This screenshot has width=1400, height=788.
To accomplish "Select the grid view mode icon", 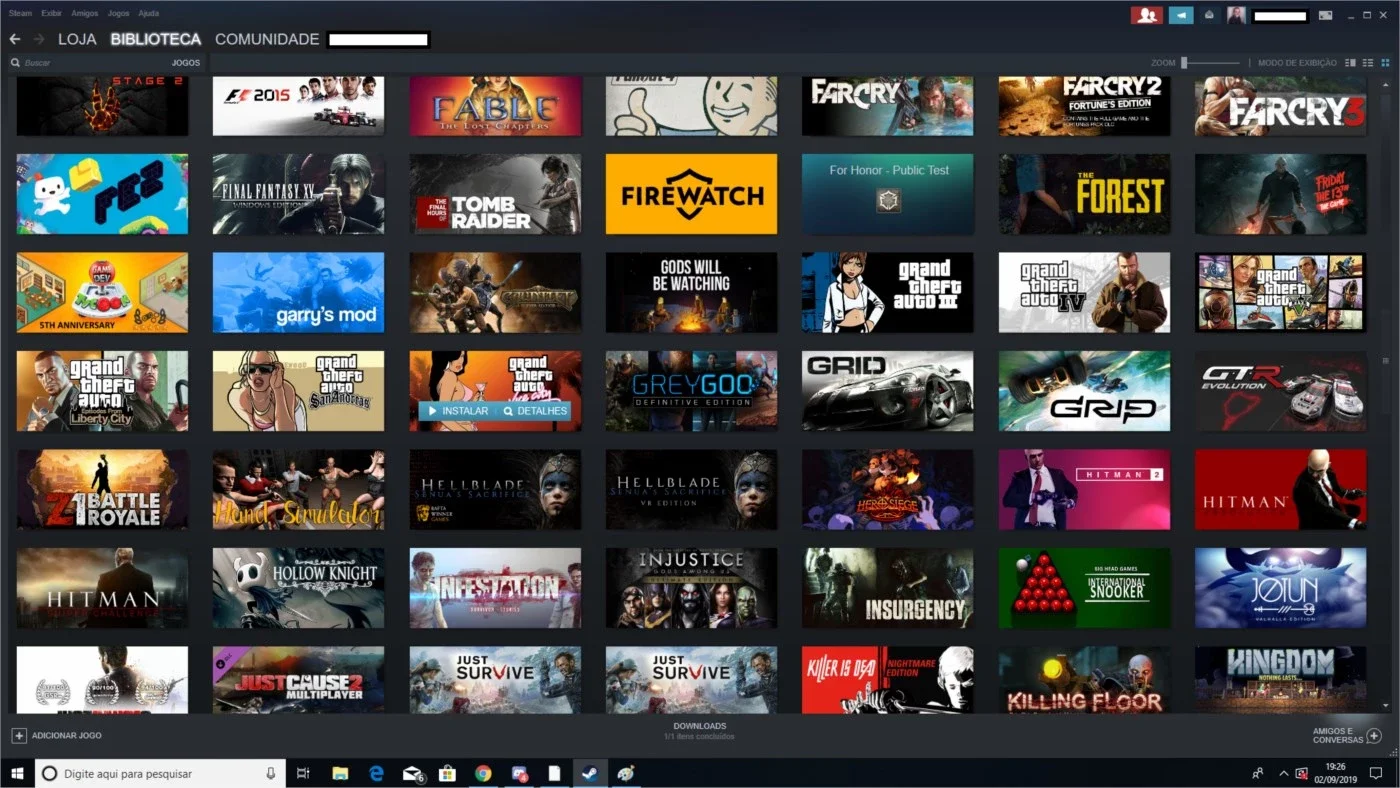I will pyautogui.click(x=1385, y=62).
